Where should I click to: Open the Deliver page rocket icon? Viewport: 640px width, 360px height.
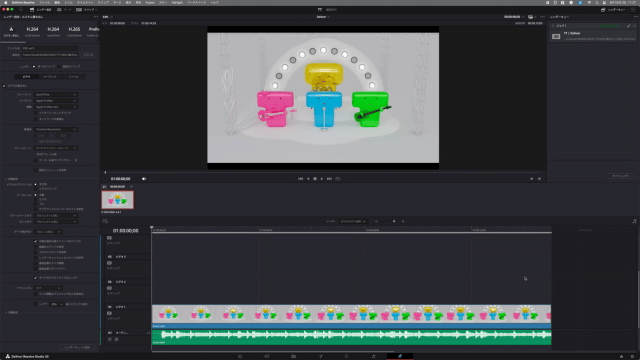pyautogui.click(x=400, y=356)
